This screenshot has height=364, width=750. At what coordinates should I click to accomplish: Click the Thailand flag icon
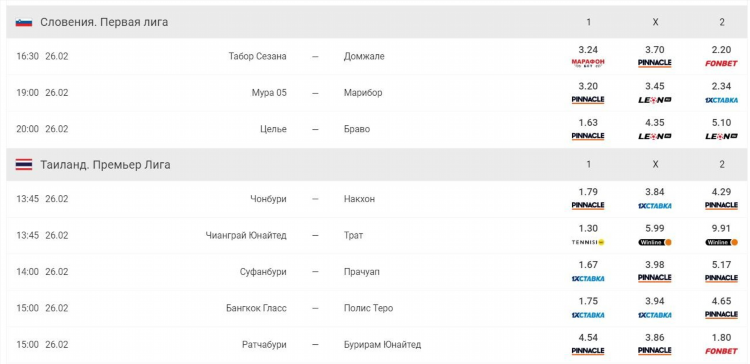[x=24, y=165]
